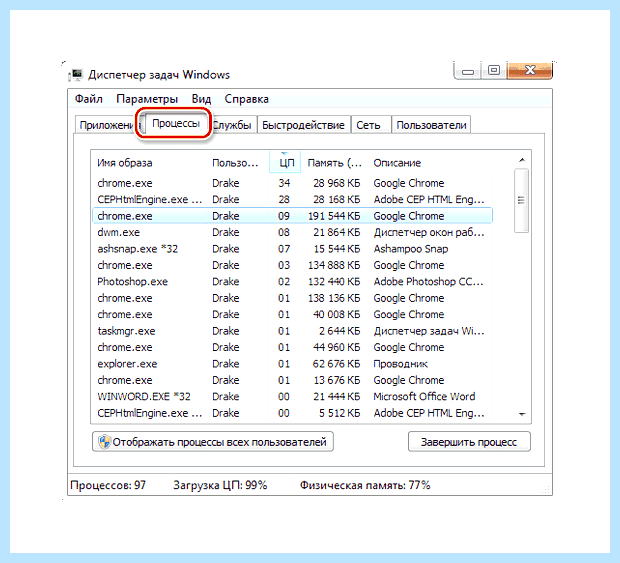Click scrollbar down arrow in process list

pyautogui.click(x=522, y=414)
